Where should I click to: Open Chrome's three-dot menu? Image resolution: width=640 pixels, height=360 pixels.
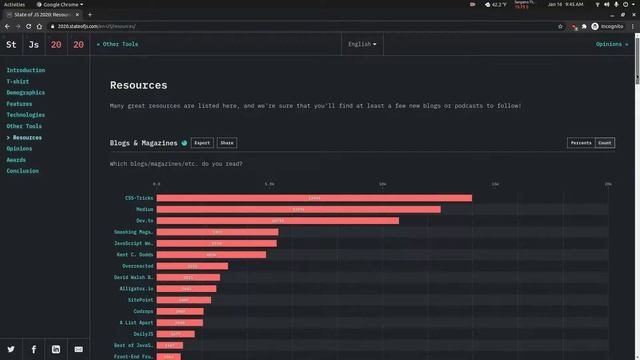click(x=633, y=26)
